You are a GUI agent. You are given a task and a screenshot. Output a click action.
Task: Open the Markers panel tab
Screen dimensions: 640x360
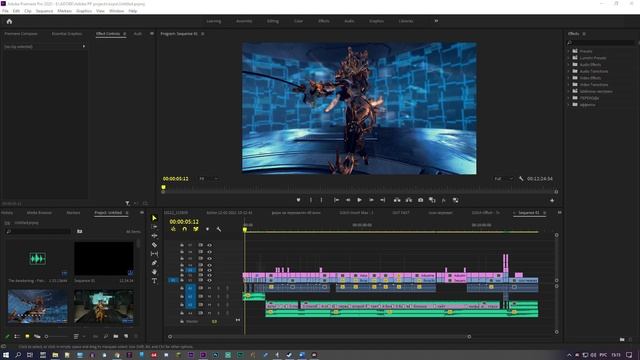[x=73, y=213]
